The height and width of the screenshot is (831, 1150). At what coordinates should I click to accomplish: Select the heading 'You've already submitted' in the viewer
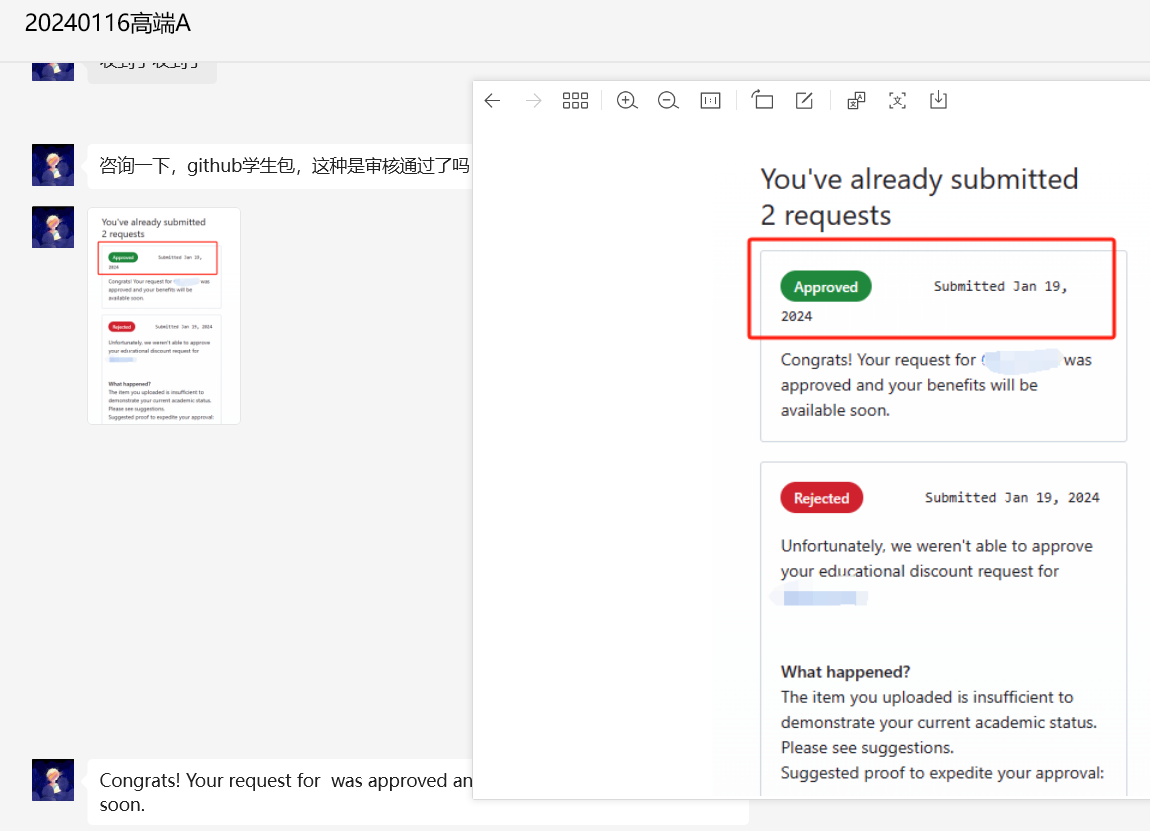pyautogui.click(x=919, y=180)
